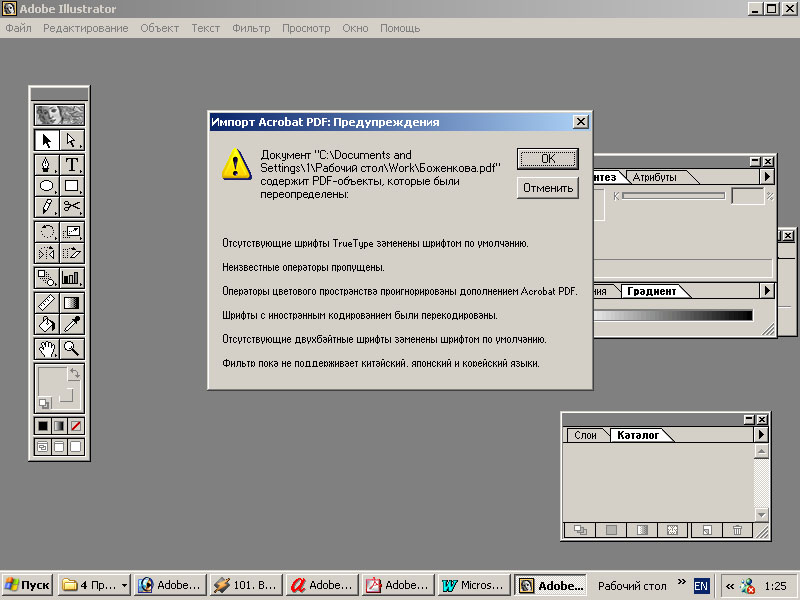
Task: Show all swatches in Каталог panel
Action: (x=580, y=530)
